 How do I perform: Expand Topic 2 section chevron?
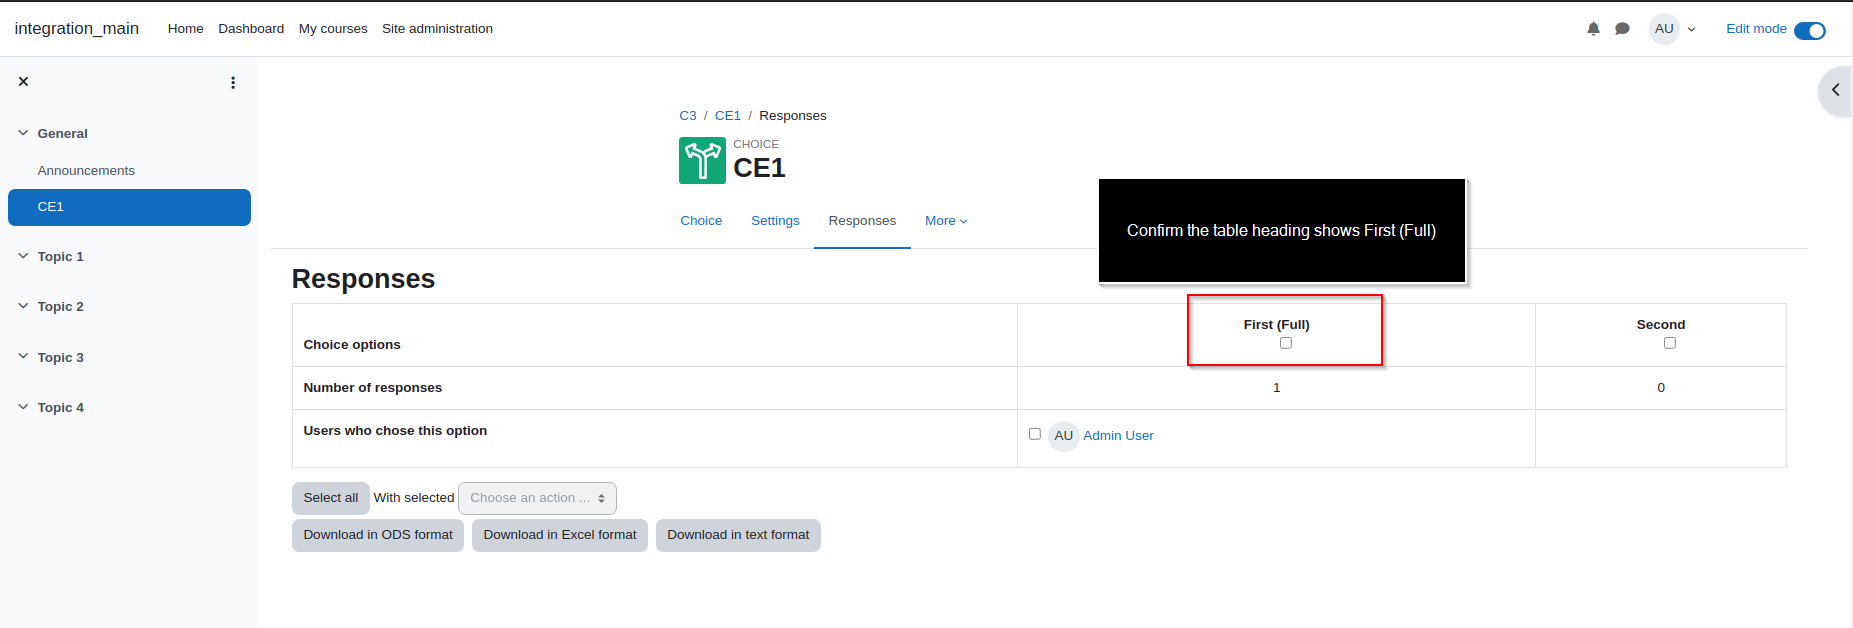23,306
